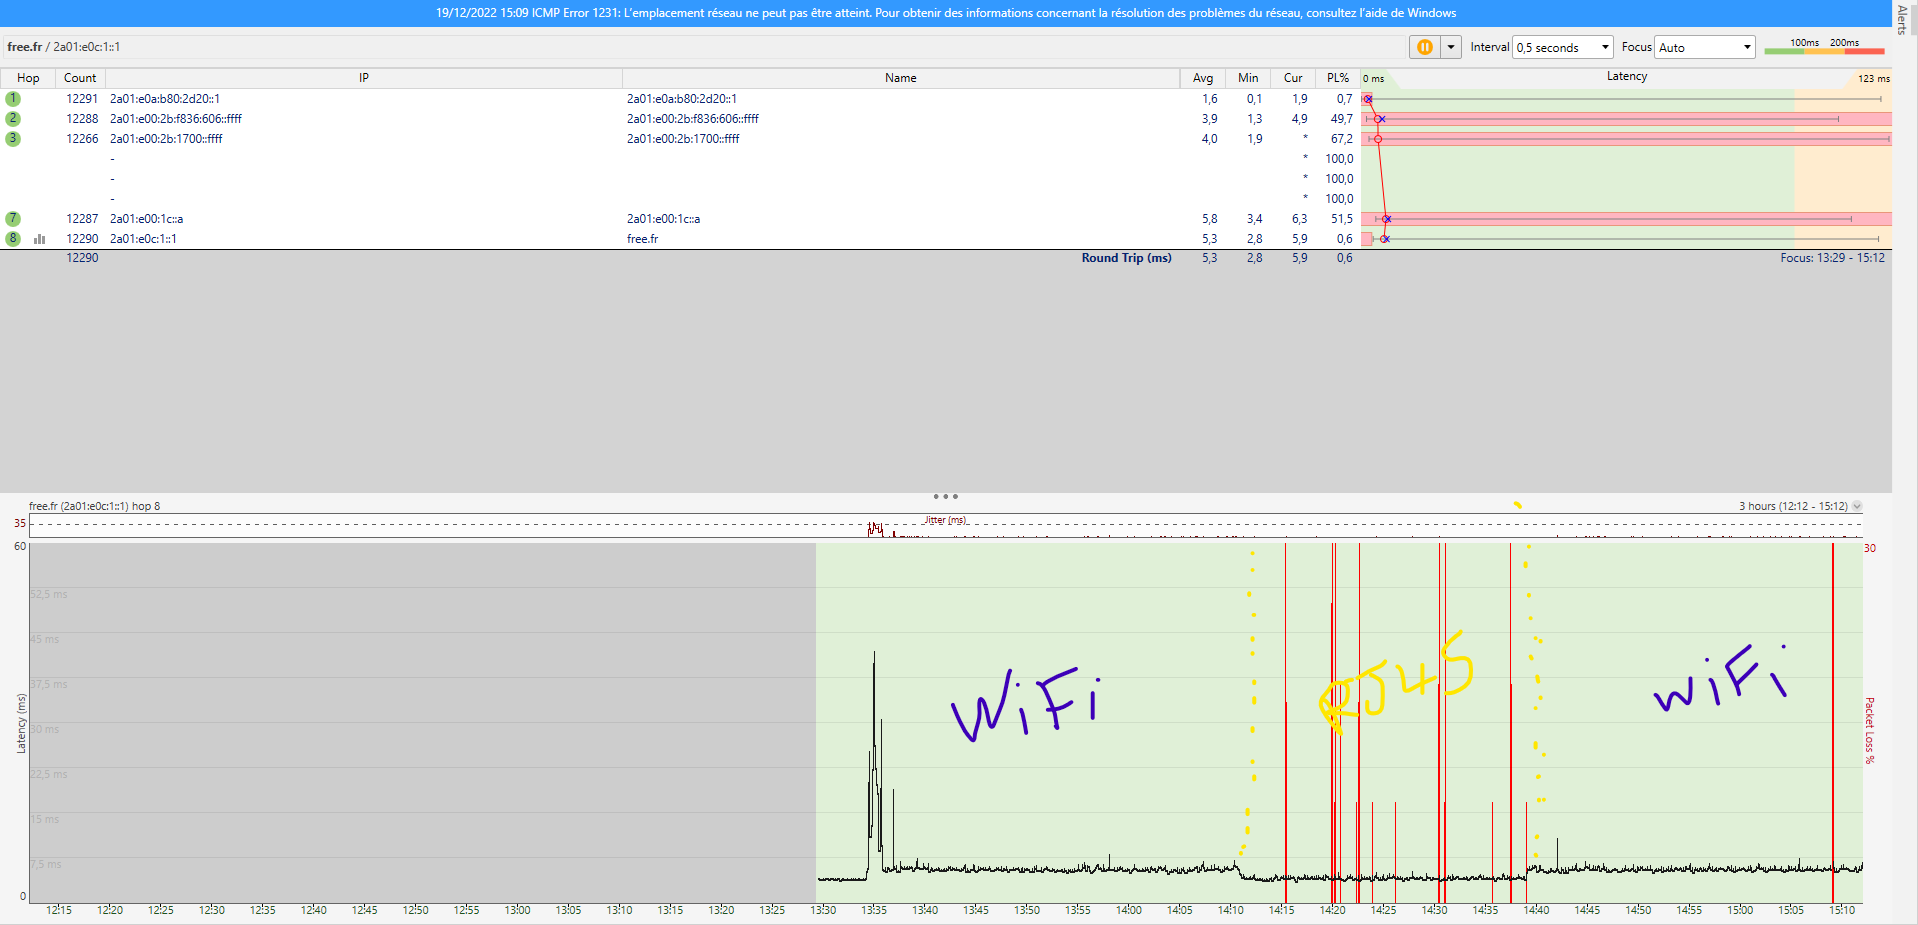Click the green hop 2 circle

(13, 119)
